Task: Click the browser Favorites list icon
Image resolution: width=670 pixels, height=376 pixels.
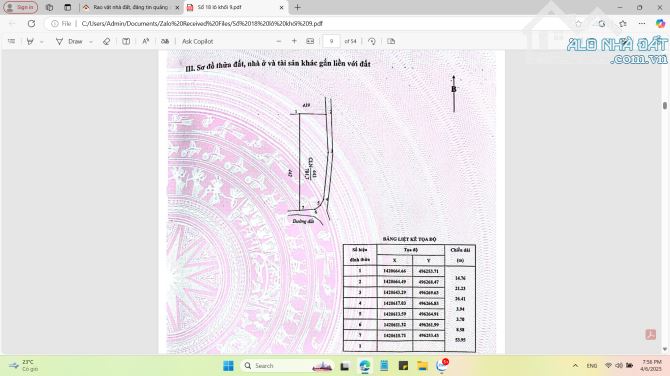Action: pyautogui.click(x=623, y=24)
